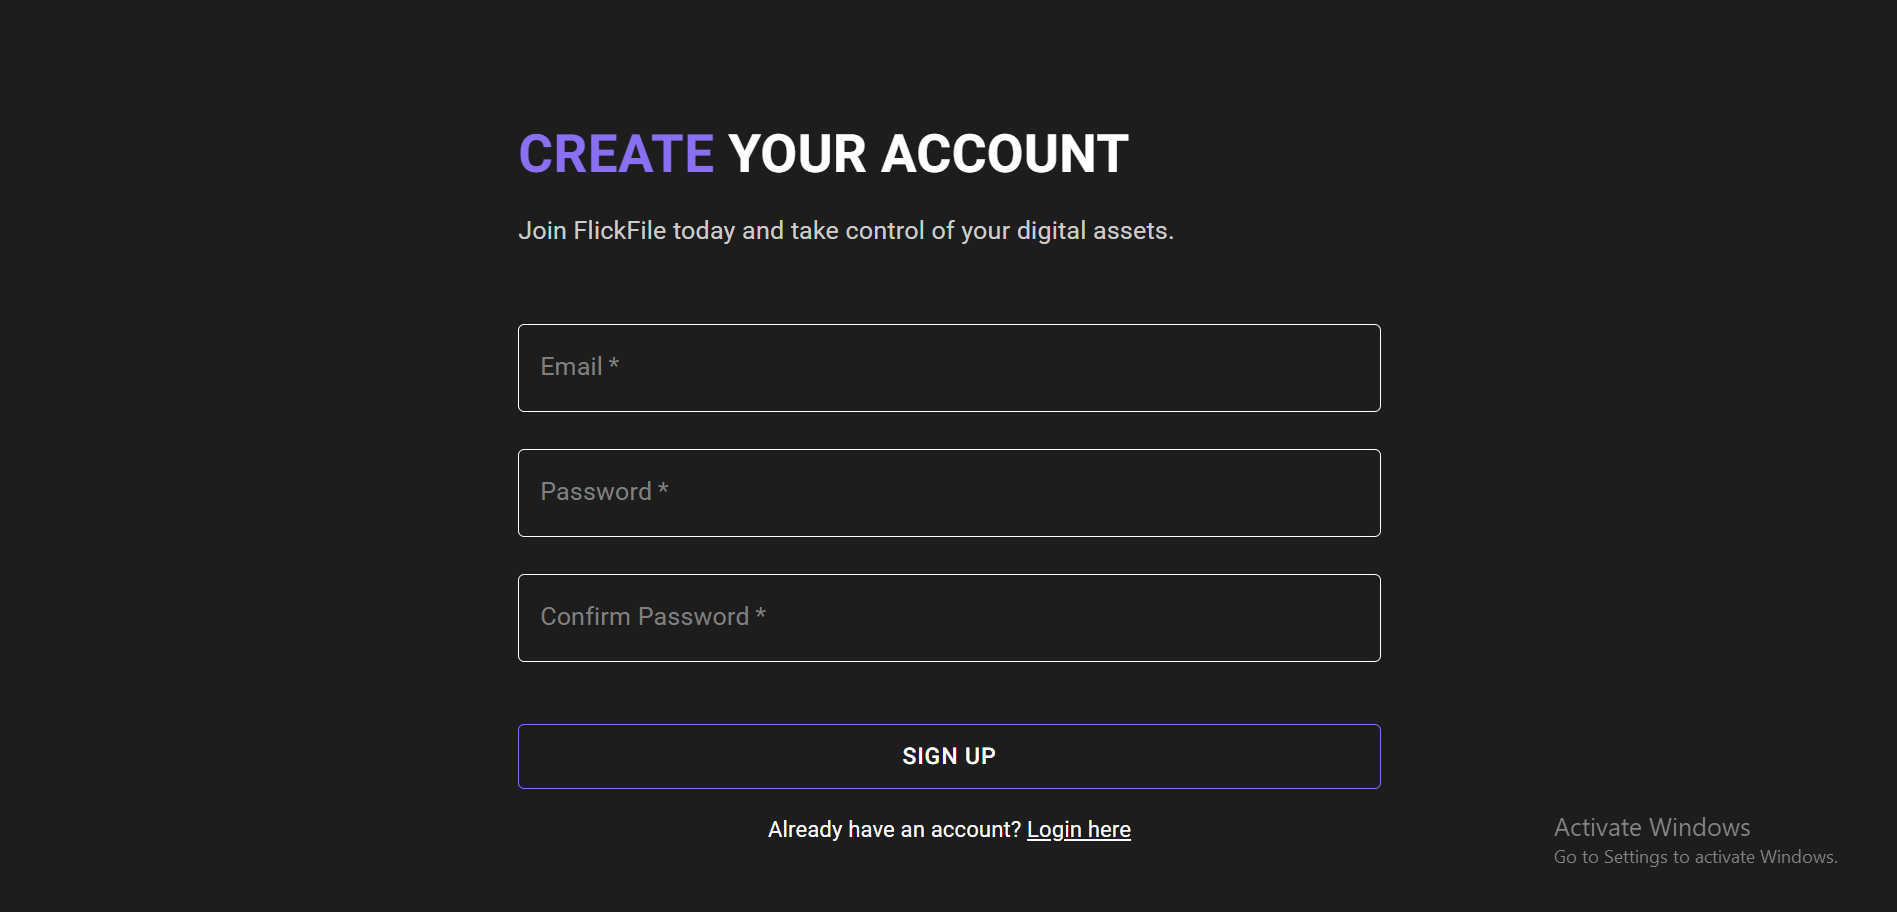Click the word "YOUR" in heading

pos(797,154)
